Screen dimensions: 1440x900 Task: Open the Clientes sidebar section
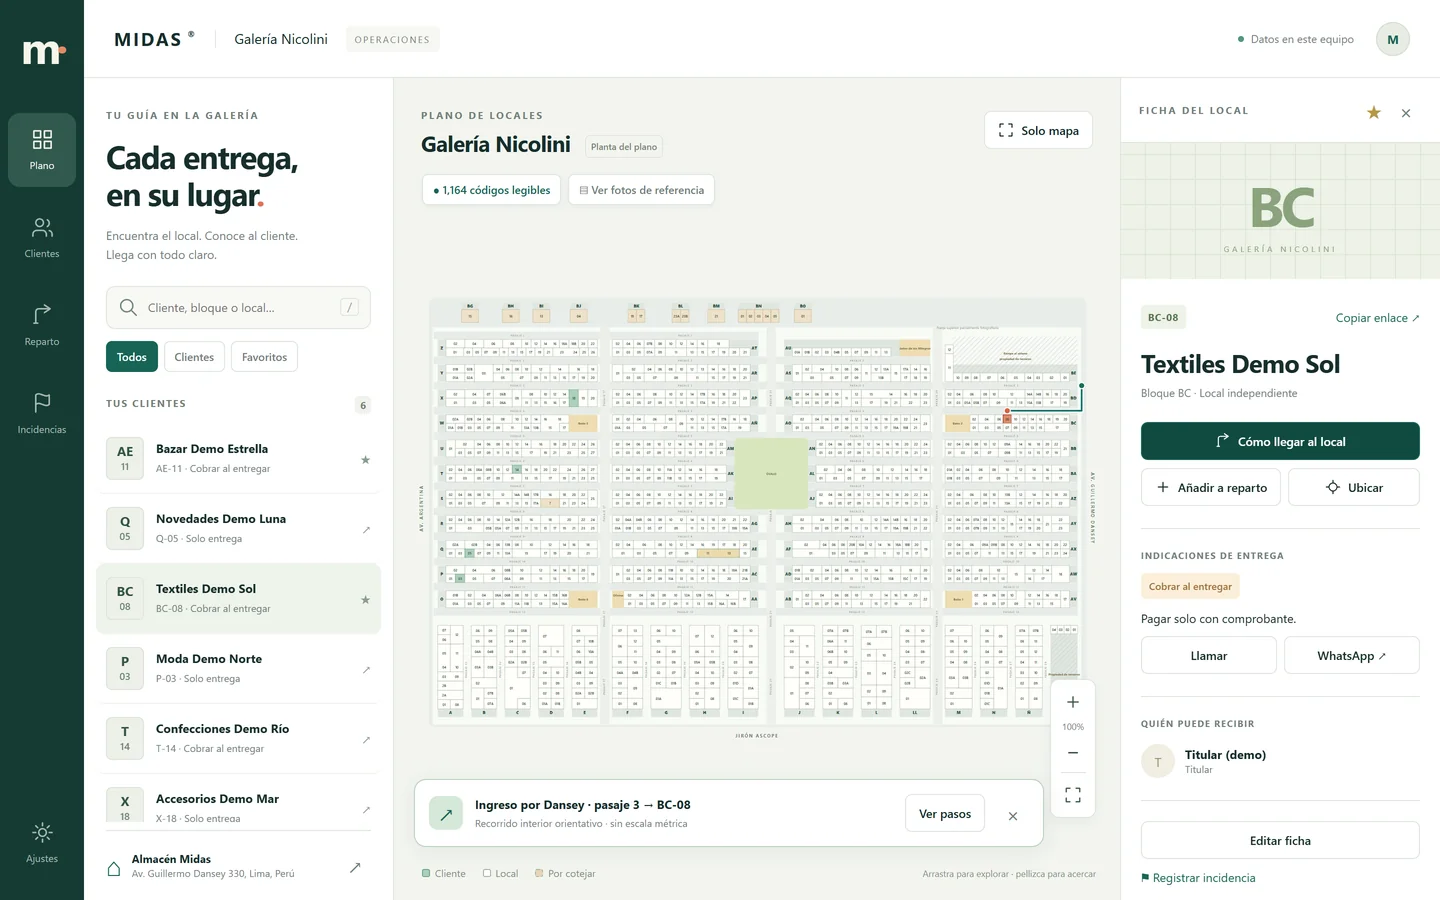pos(42,238)
